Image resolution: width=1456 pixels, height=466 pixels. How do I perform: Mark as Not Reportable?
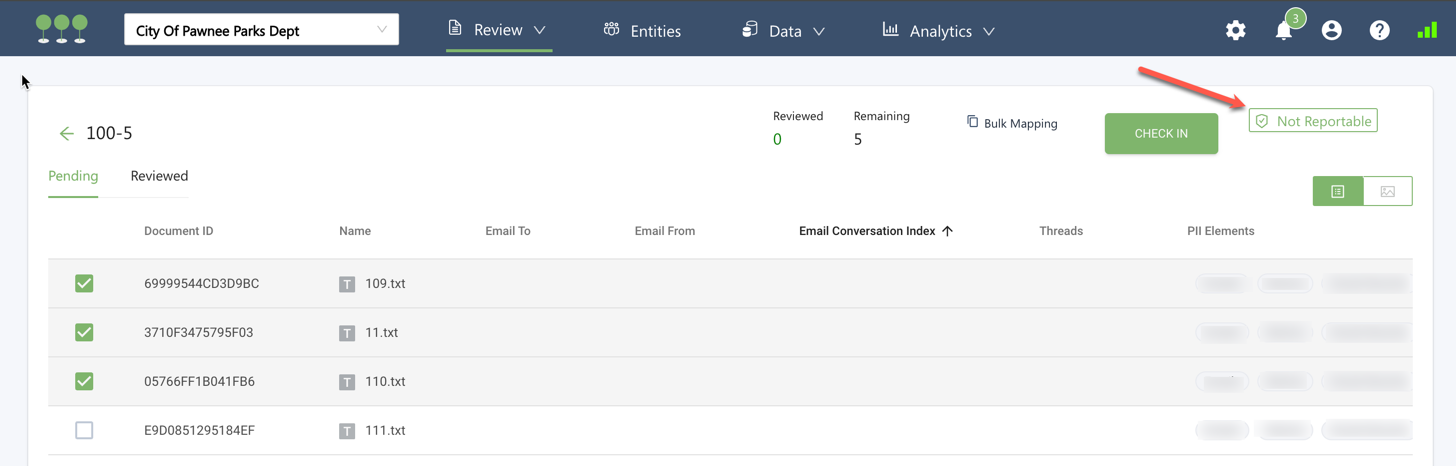tap(1312, 121)
